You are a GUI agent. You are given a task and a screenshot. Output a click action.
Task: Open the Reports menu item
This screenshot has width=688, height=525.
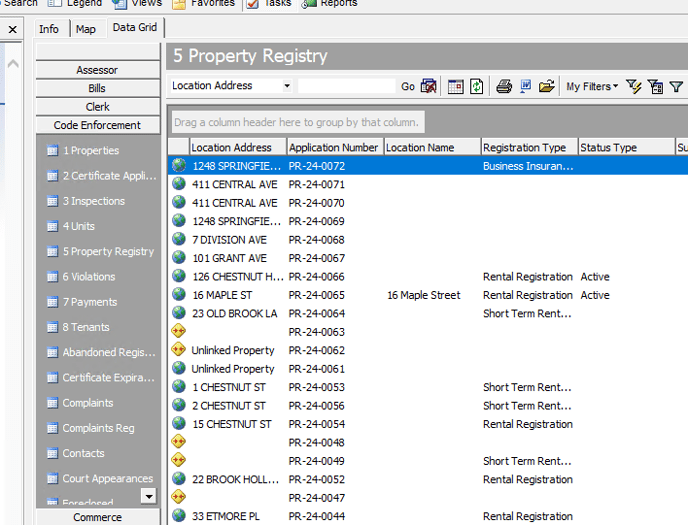[x=330, y=4]
